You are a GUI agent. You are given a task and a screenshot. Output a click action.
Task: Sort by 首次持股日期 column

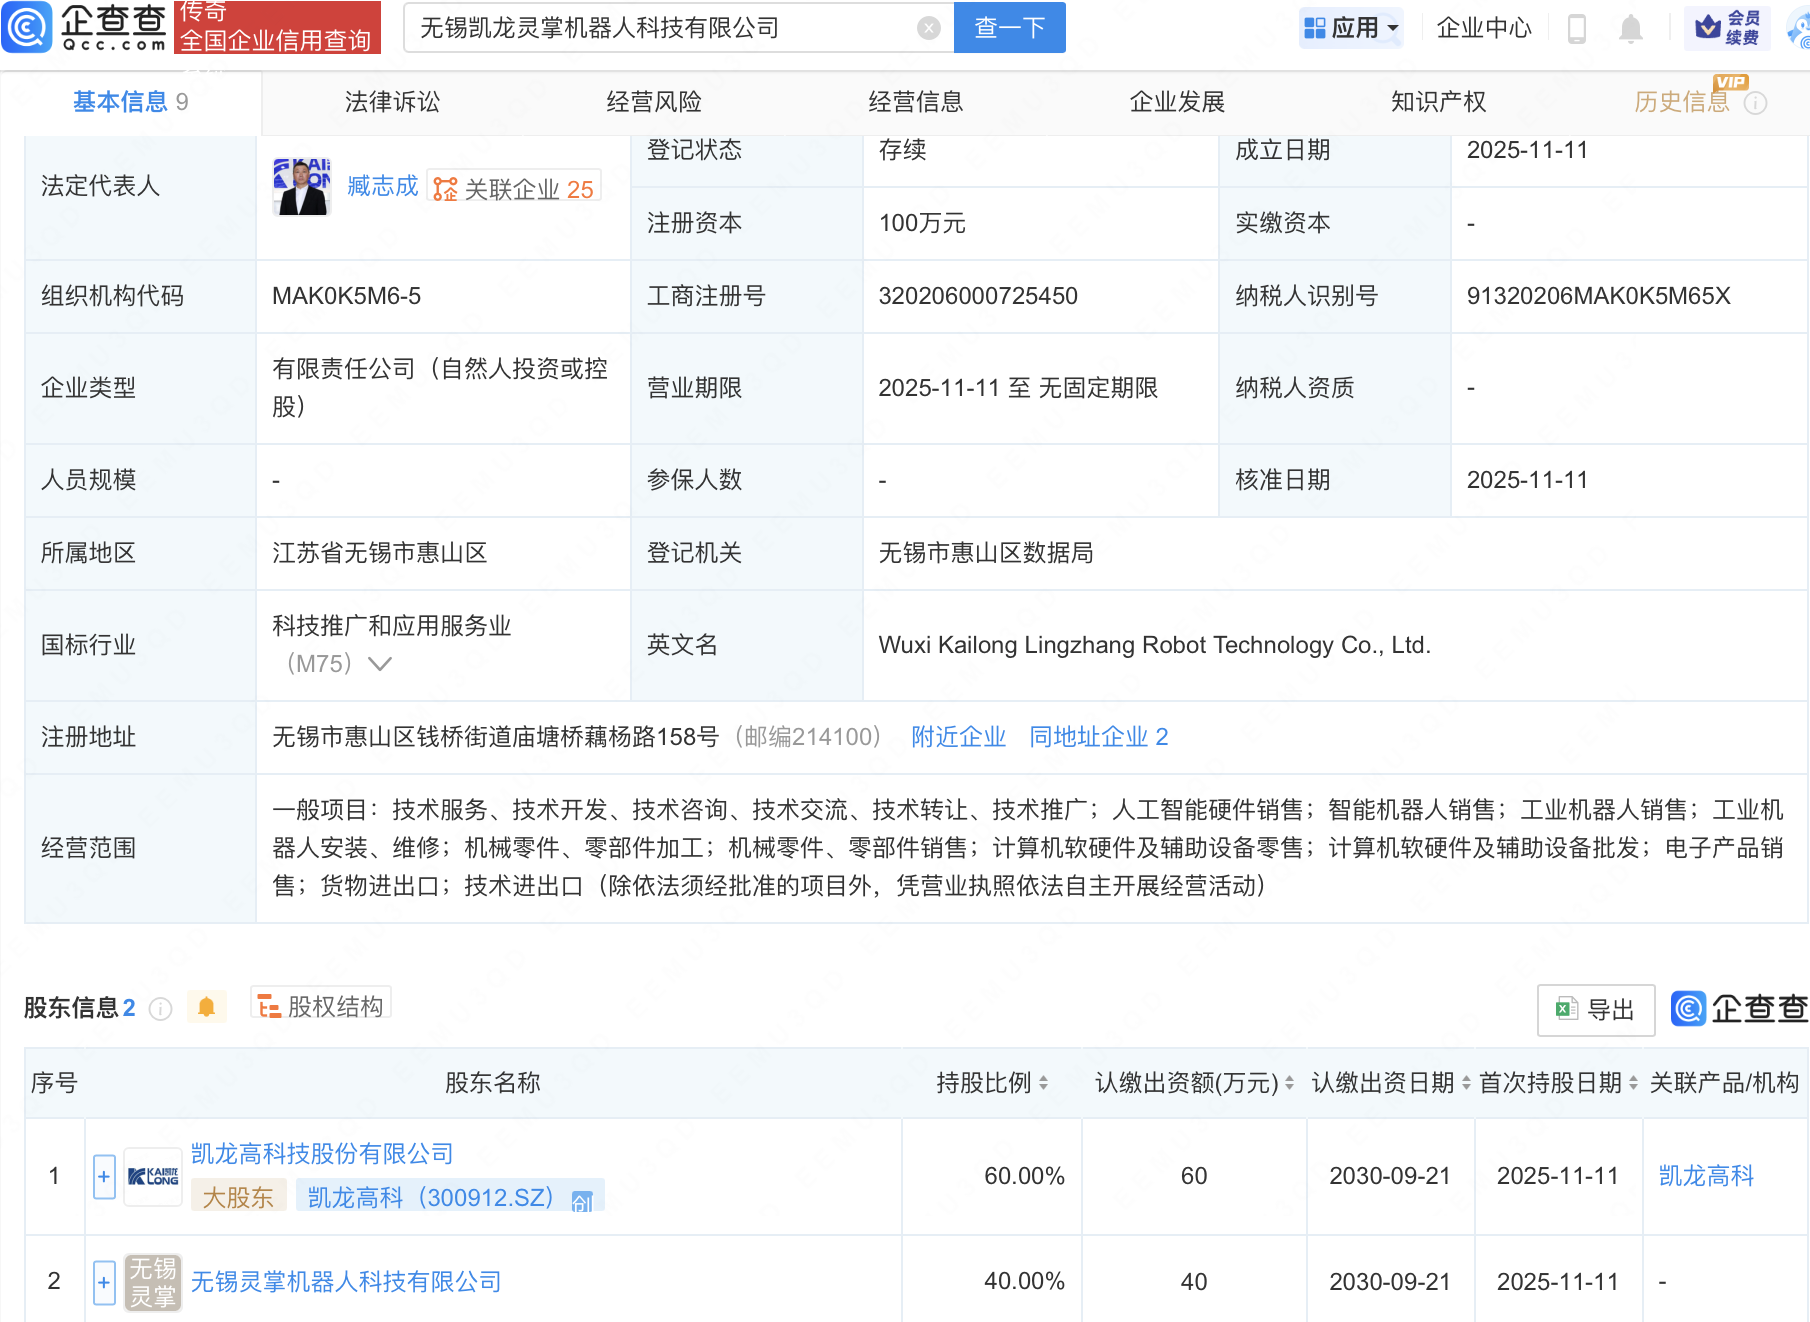pyautogui.click(x=1633, y=1083)
